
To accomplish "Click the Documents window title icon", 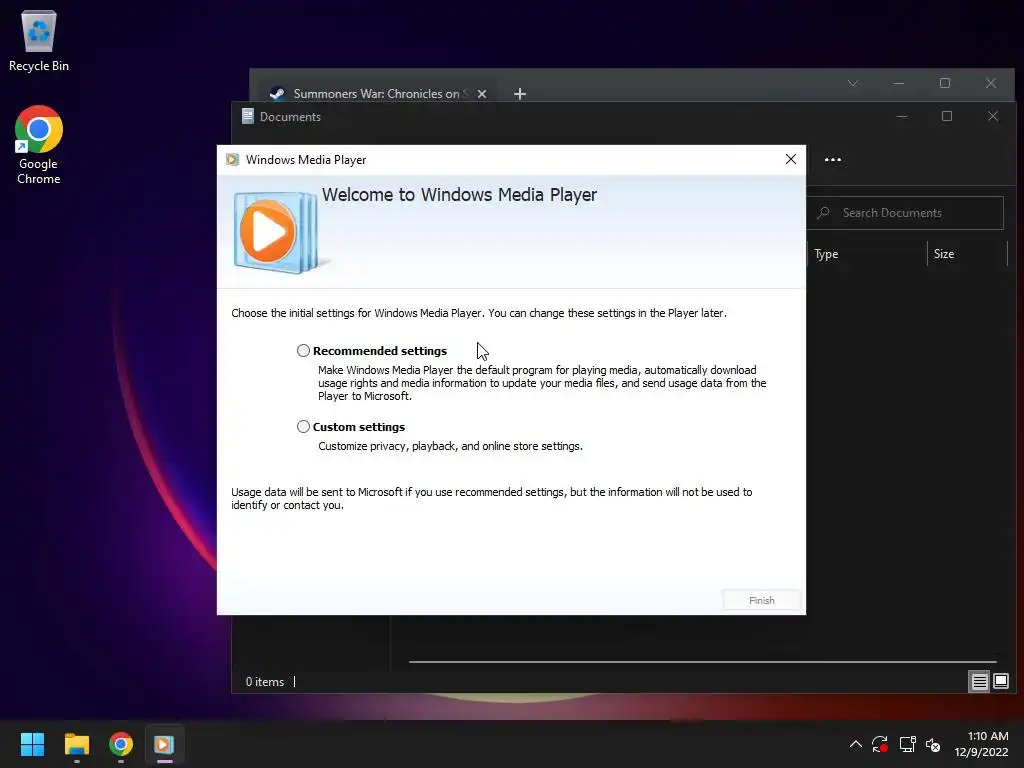I will [x=248, y=116].
